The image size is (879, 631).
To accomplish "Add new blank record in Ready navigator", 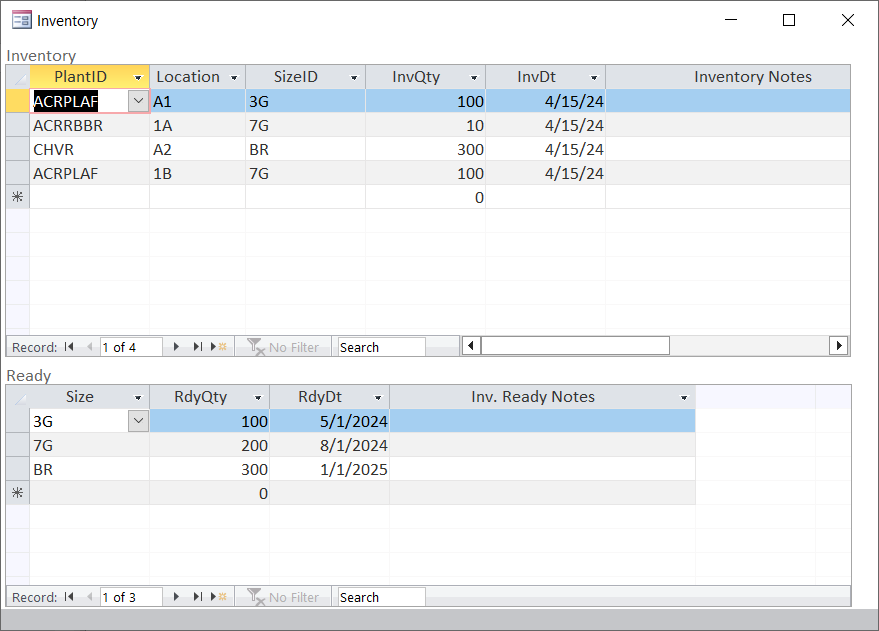I will pyautogui.click(x=220, y=597).
